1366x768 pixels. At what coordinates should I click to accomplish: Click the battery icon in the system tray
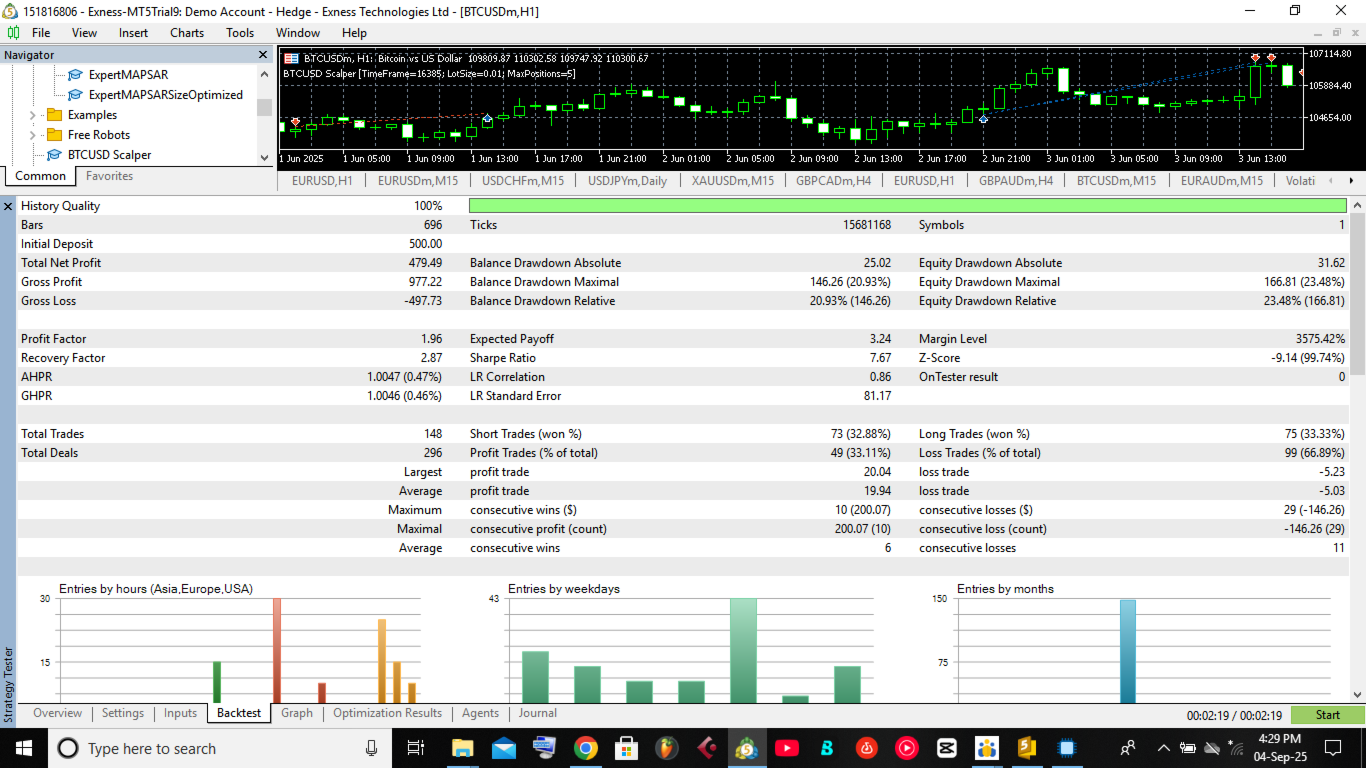(x=1188, y=748)
